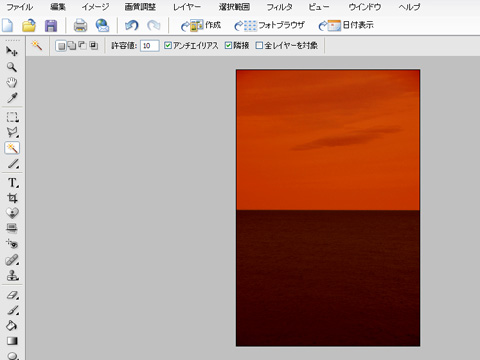
Task: Click the フォトブラウザ button
Action: pos(269,25)
